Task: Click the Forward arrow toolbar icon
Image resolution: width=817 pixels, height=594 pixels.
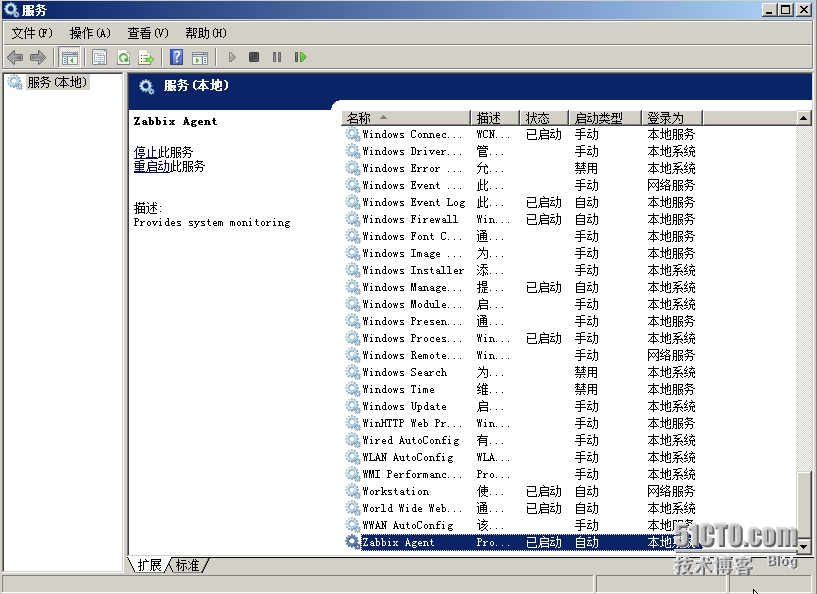Action: 38,57
